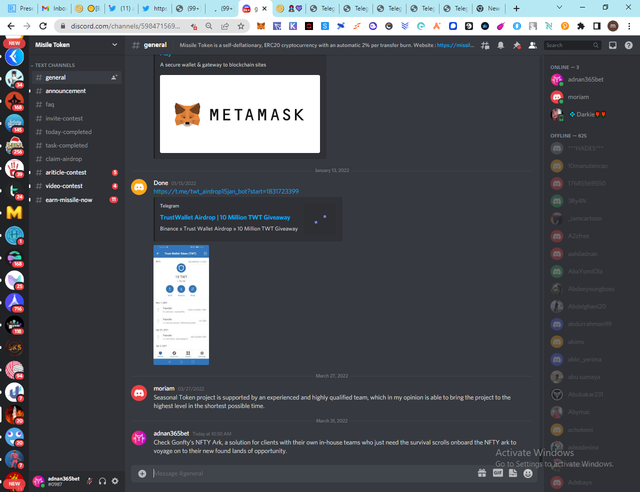The image size is (640, 492).
Task: Click the Message #general input box
Action: tap(312, 474)
